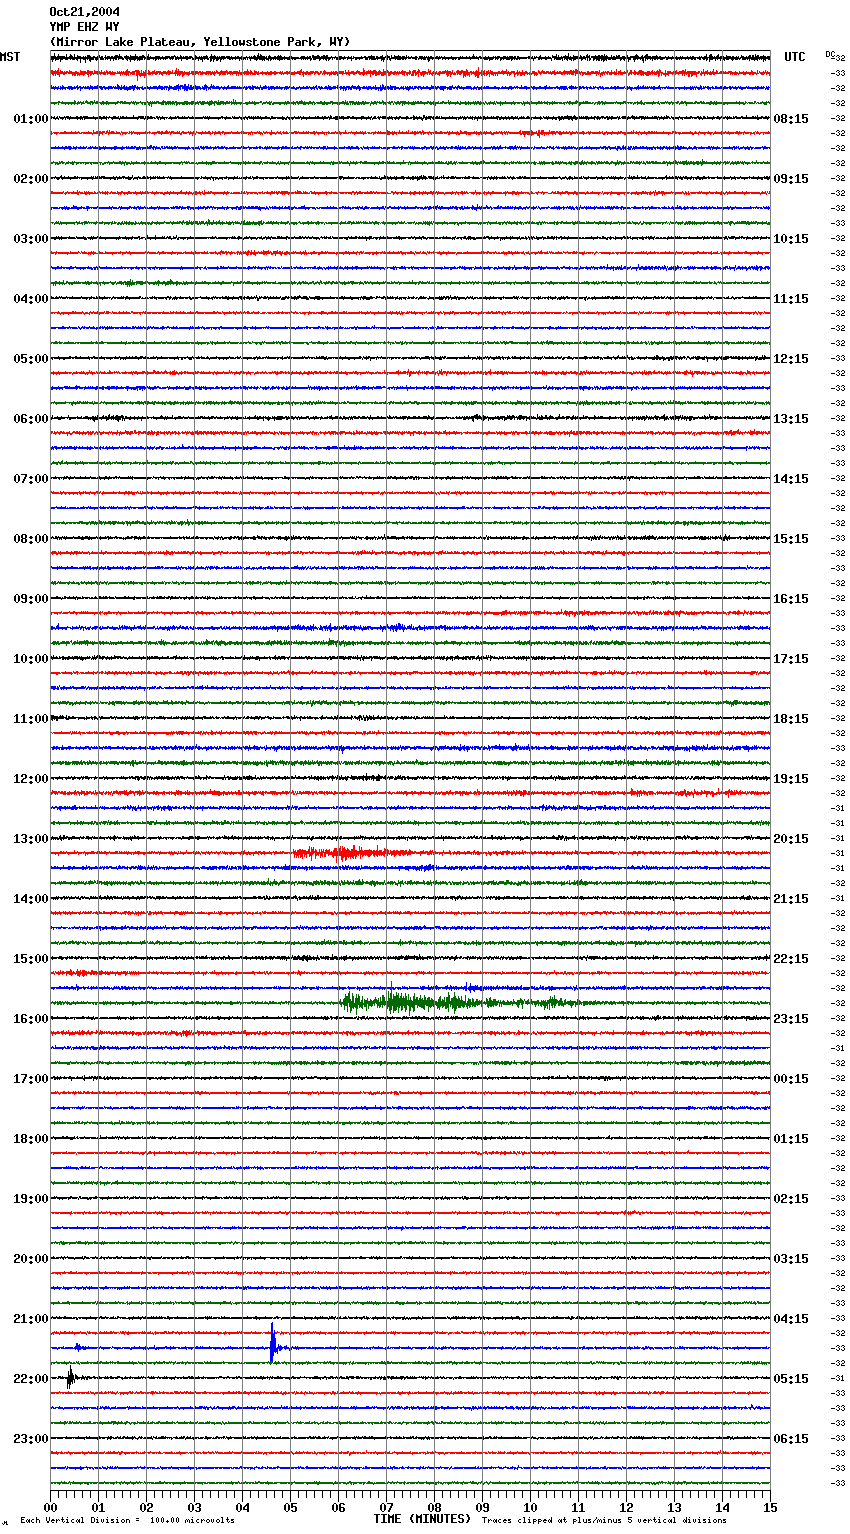The height and width of the screenshot is (1534, 850).
Task: Click the 23:15 UTC time label
Action: [x=791, y=1019]
